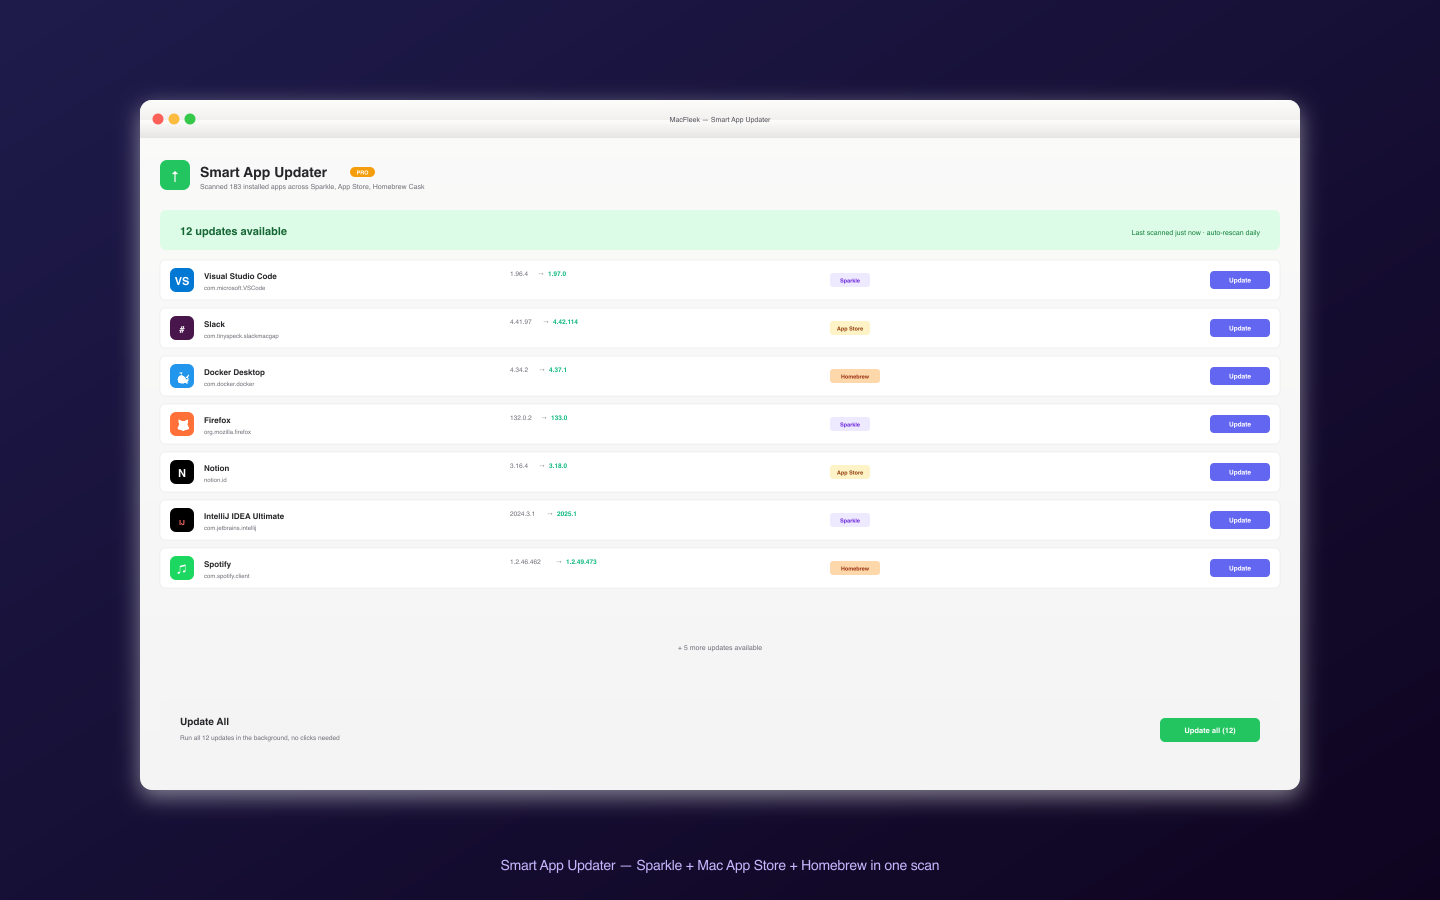Click Update in the Slack row
This screenshot has height=900, width=1440.
(1240, 328)
